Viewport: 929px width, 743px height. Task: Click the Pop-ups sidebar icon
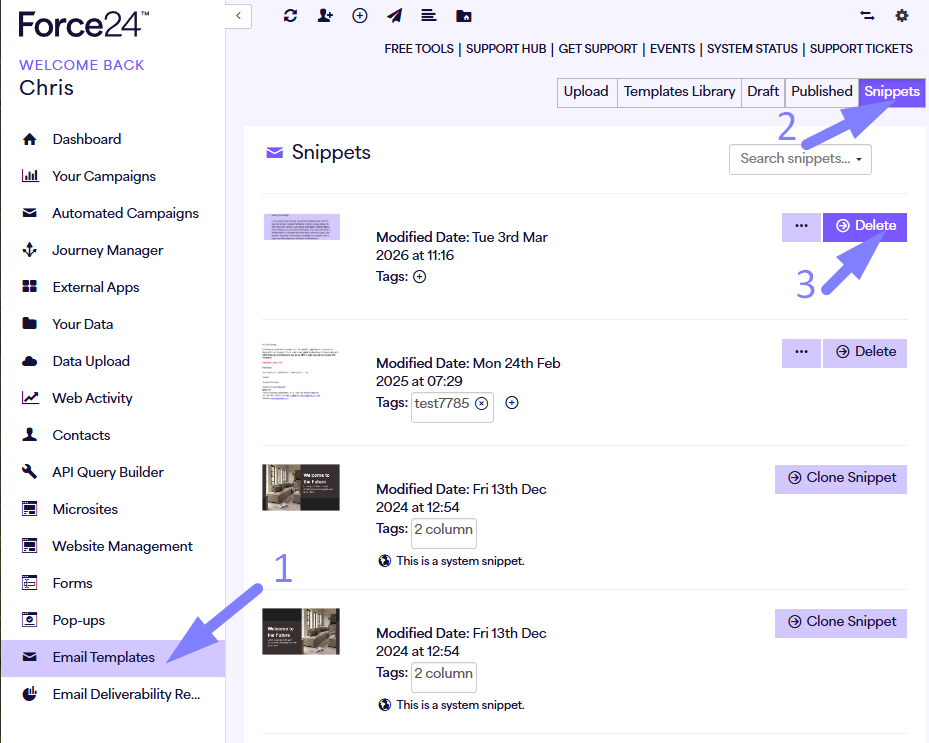point(30,620)
